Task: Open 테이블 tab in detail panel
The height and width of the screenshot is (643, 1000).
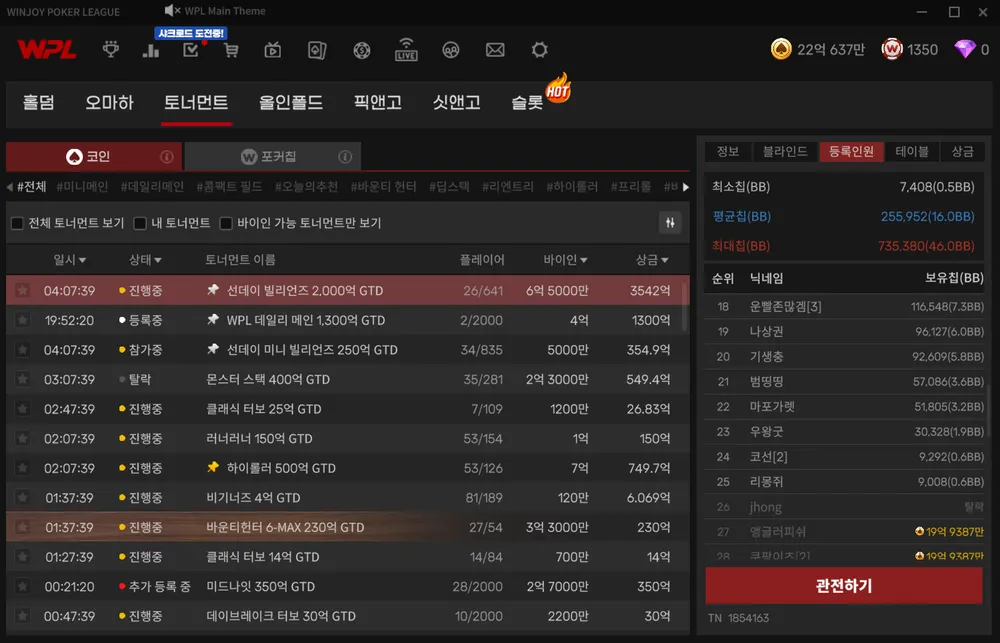Action: tap(912, 151)
